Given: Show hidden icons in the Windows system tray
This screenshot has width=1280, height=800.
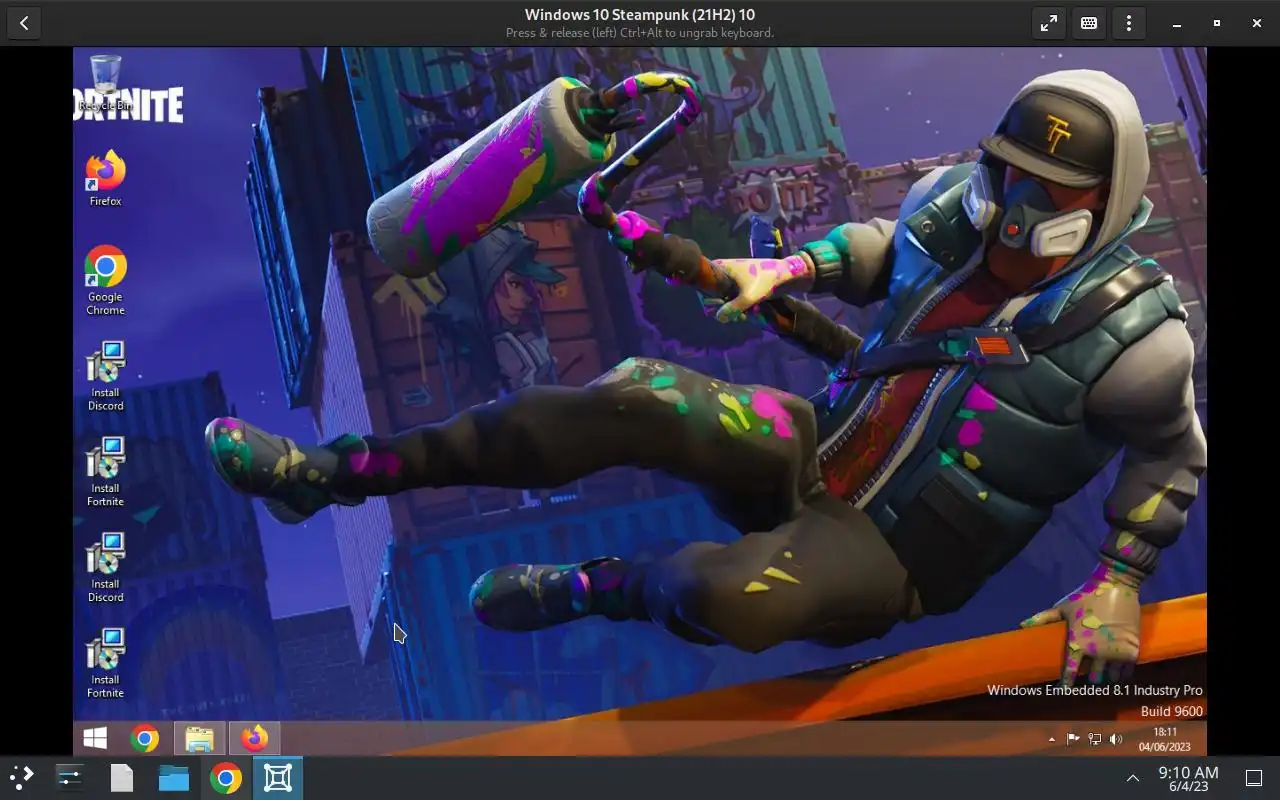Looking at the screenshot, I should point(1051,739).
